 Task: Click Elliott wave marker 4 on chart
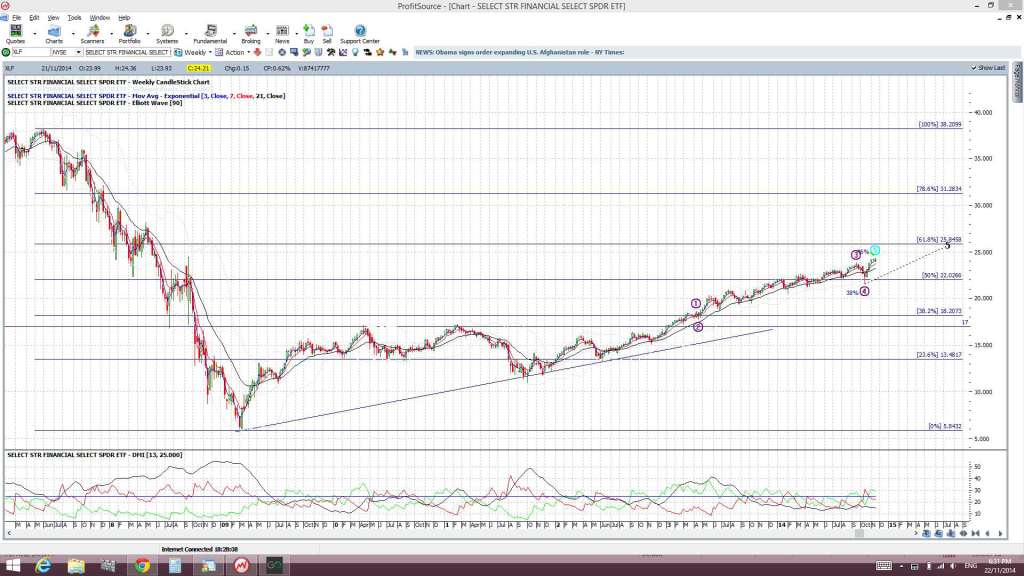[865, 291]
